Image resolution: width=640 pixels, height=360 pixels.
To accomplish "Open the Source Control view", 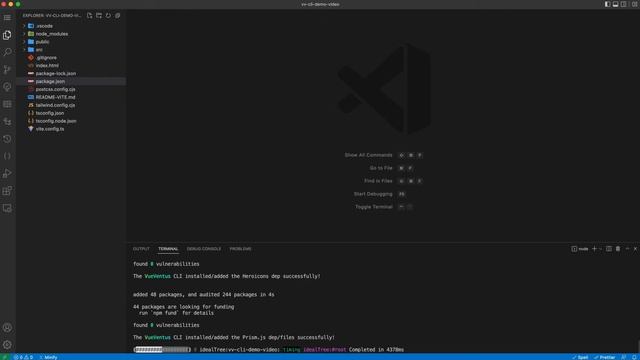I will point(7,70).
